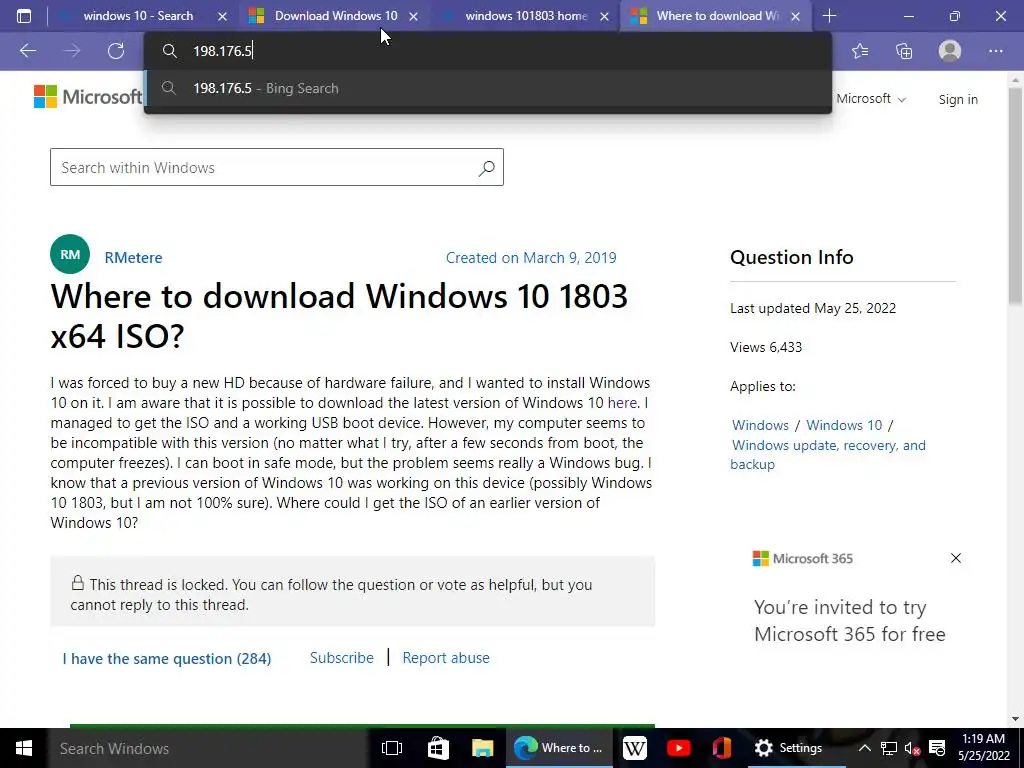Image resolution: width=1024 pixels, height=768 pixels.
Task: Click the 'Views 6,433' text
Action: click(x=766, y=347)
